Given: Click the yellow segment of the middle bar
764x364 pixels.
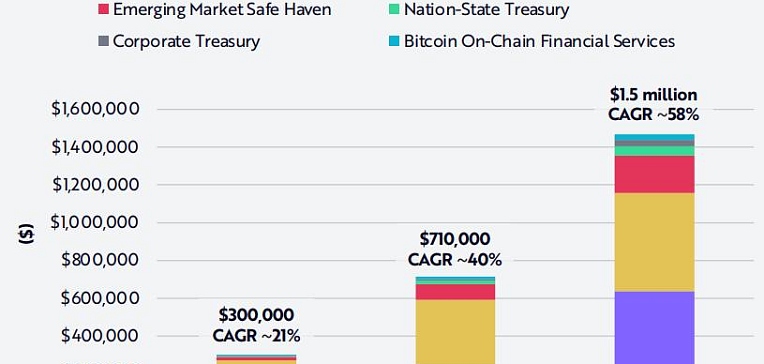Looking at the screenshot, I should 455,331.
